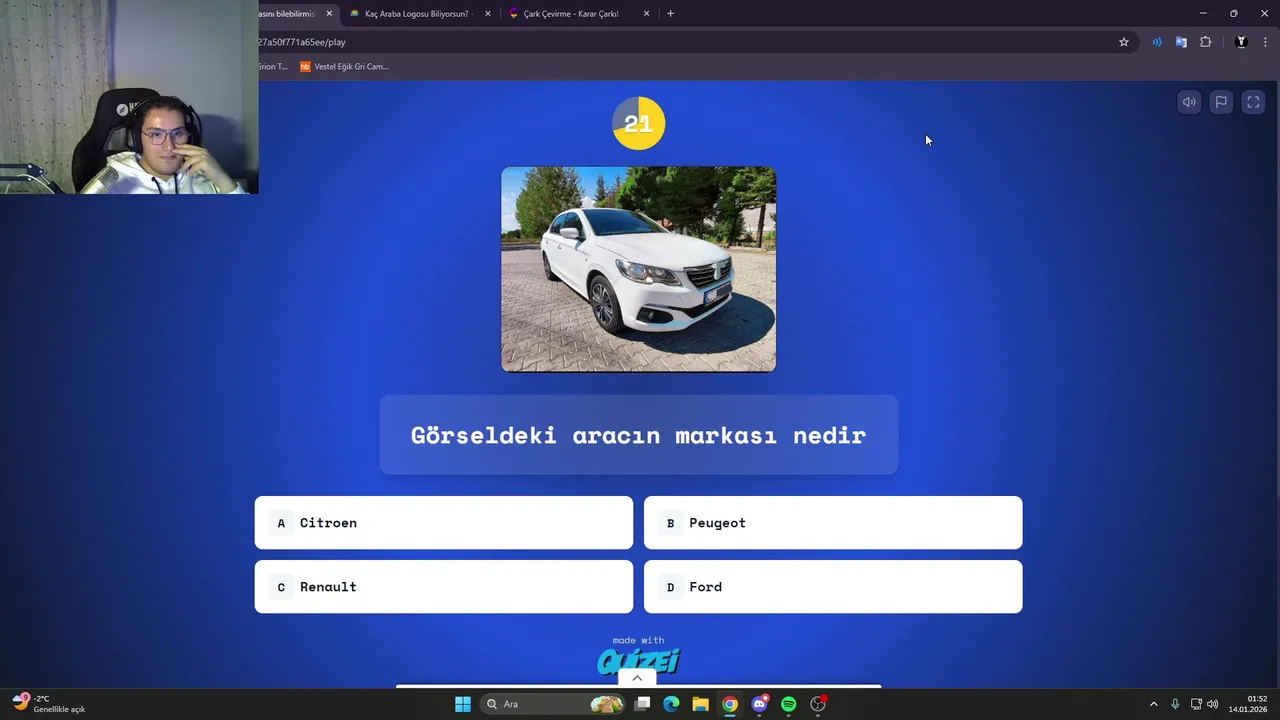1280x720 pixels.
Task: Open the clock showing 01:52
Action: (x=1249, y=704)
